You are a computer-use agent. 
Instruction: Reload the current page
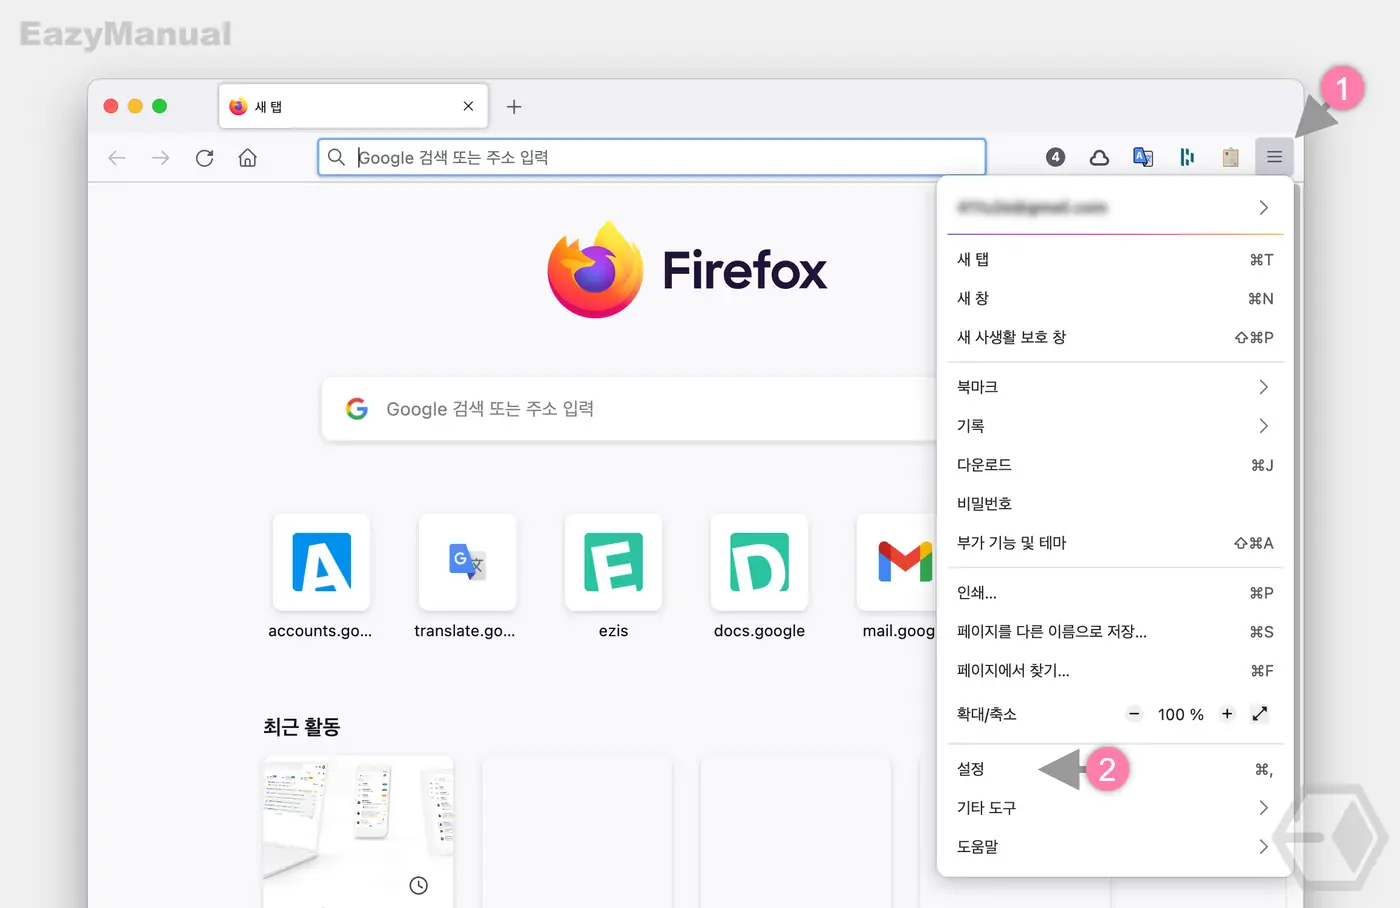(204, 158)
